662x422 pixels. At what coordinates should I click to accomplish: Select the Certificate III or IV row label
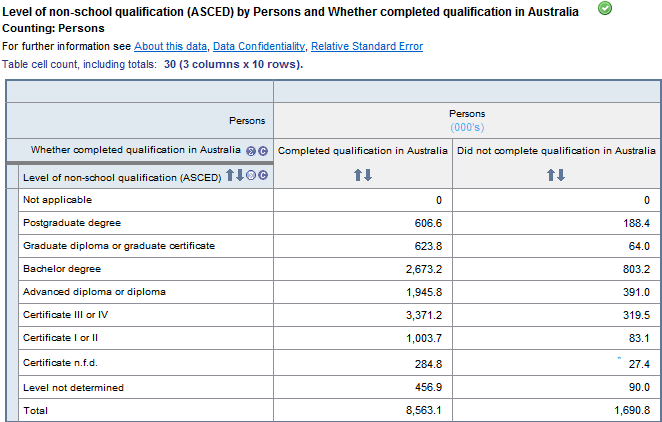click(65, 315)
